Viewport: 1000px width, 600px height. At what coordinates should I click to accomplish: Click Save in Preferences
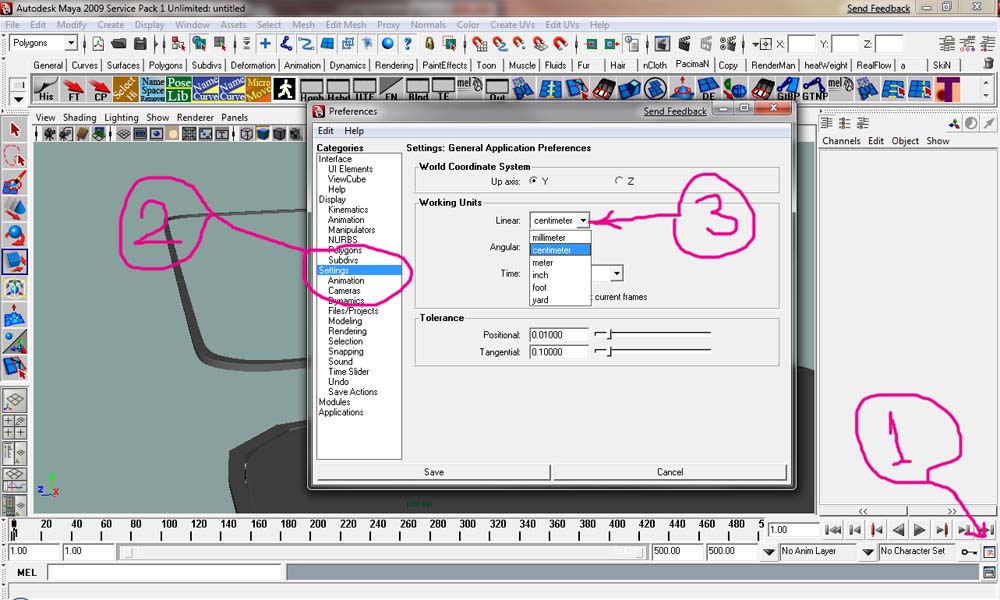click(x=434, y=472)
